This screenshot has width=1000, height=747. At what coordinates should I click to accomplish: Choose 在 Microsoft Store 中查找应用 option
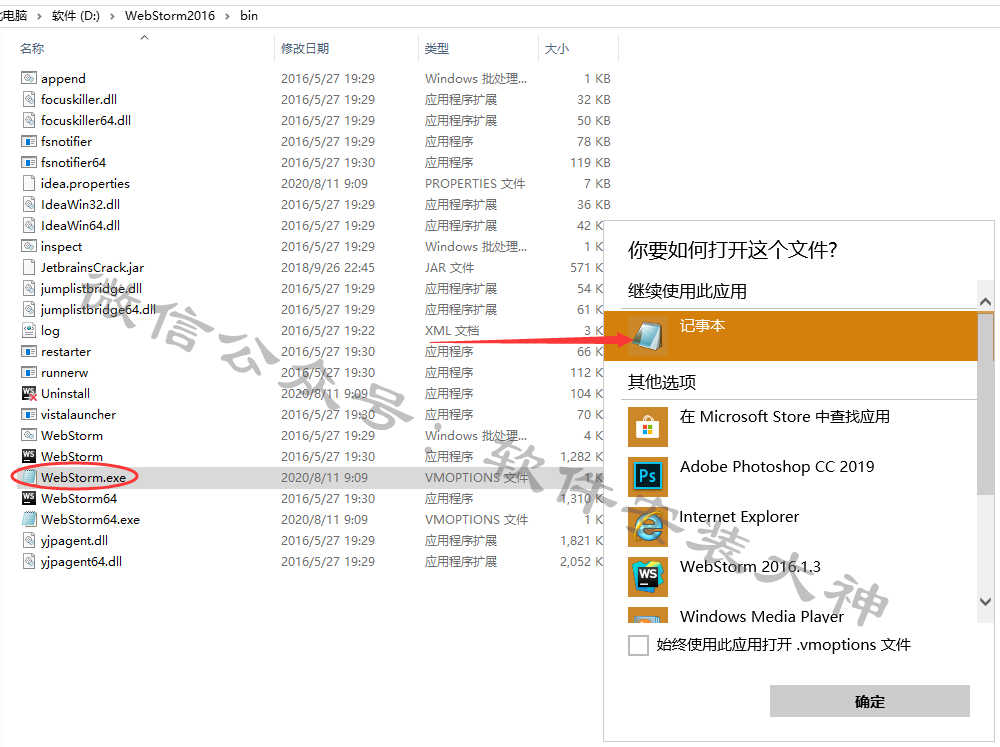tap(784, 417)
